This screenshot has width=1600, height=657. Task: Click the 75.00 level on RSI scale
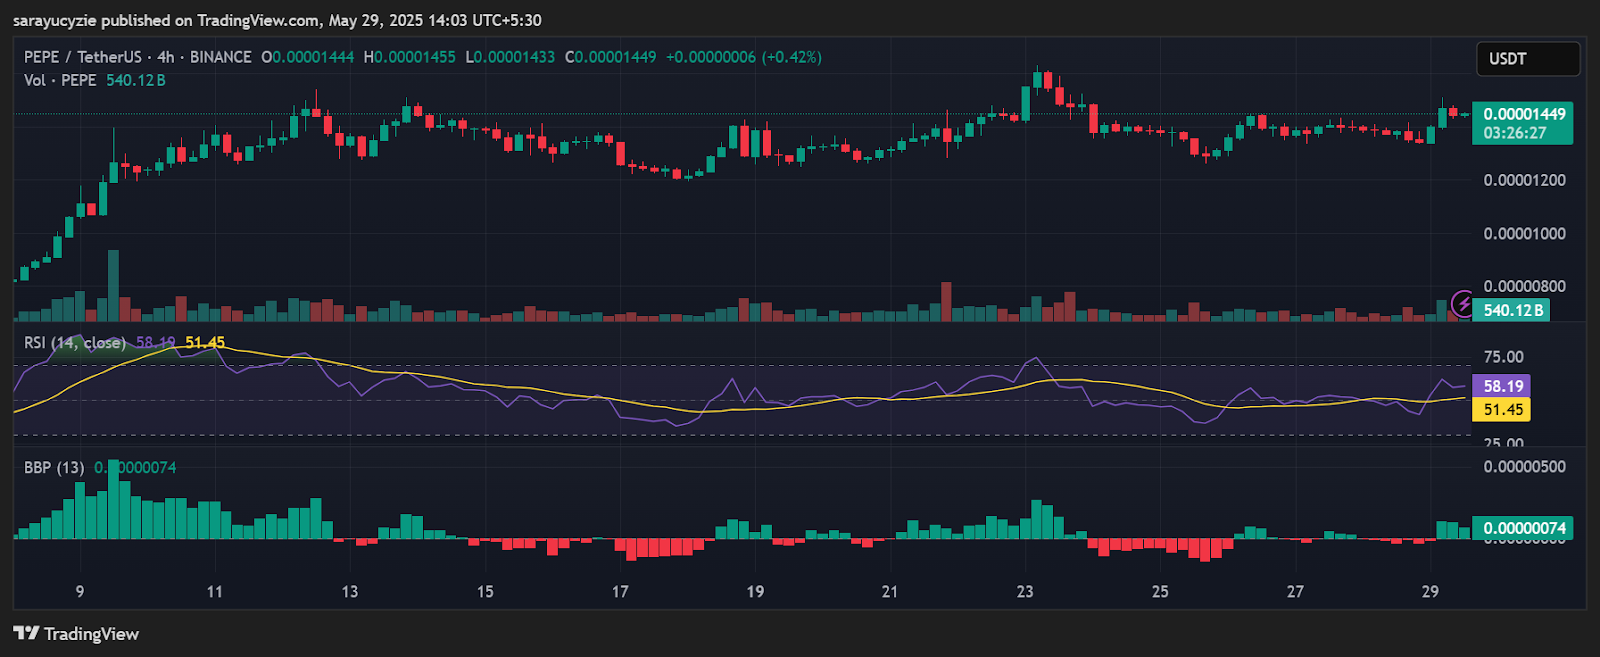point(1503,357)
